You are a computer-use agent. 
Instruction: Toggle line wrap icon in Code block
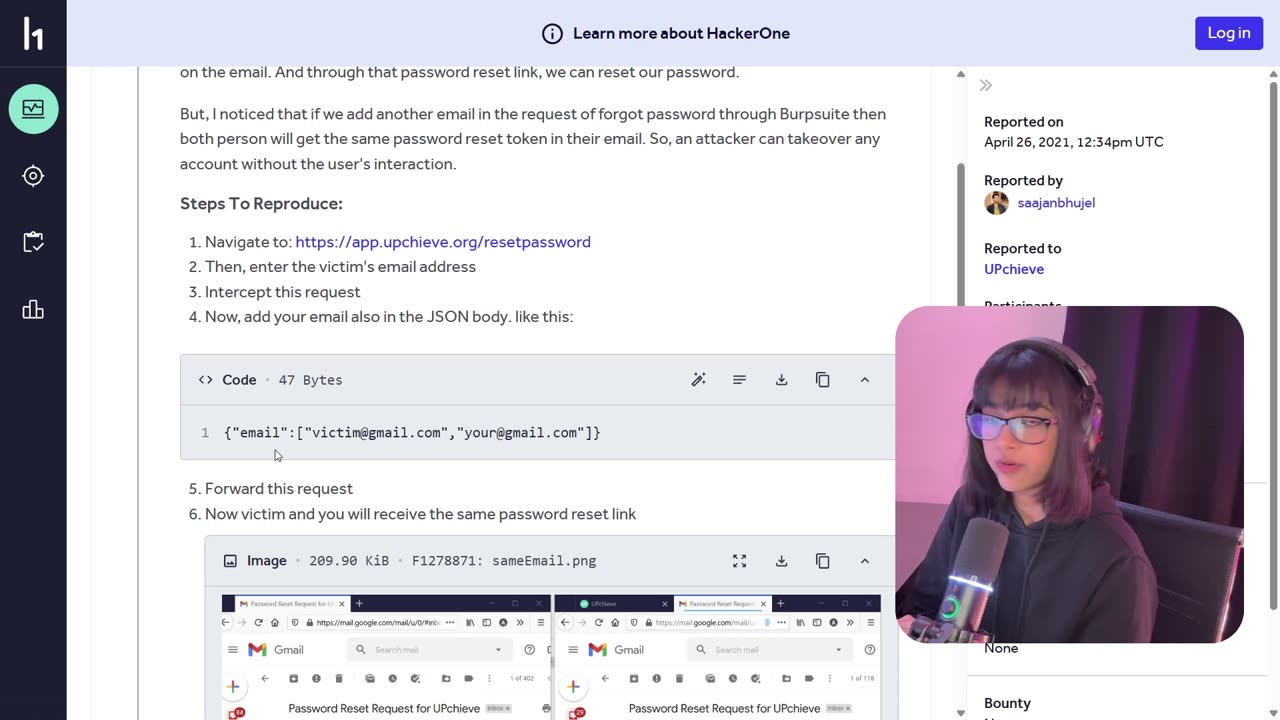point(740,380)
